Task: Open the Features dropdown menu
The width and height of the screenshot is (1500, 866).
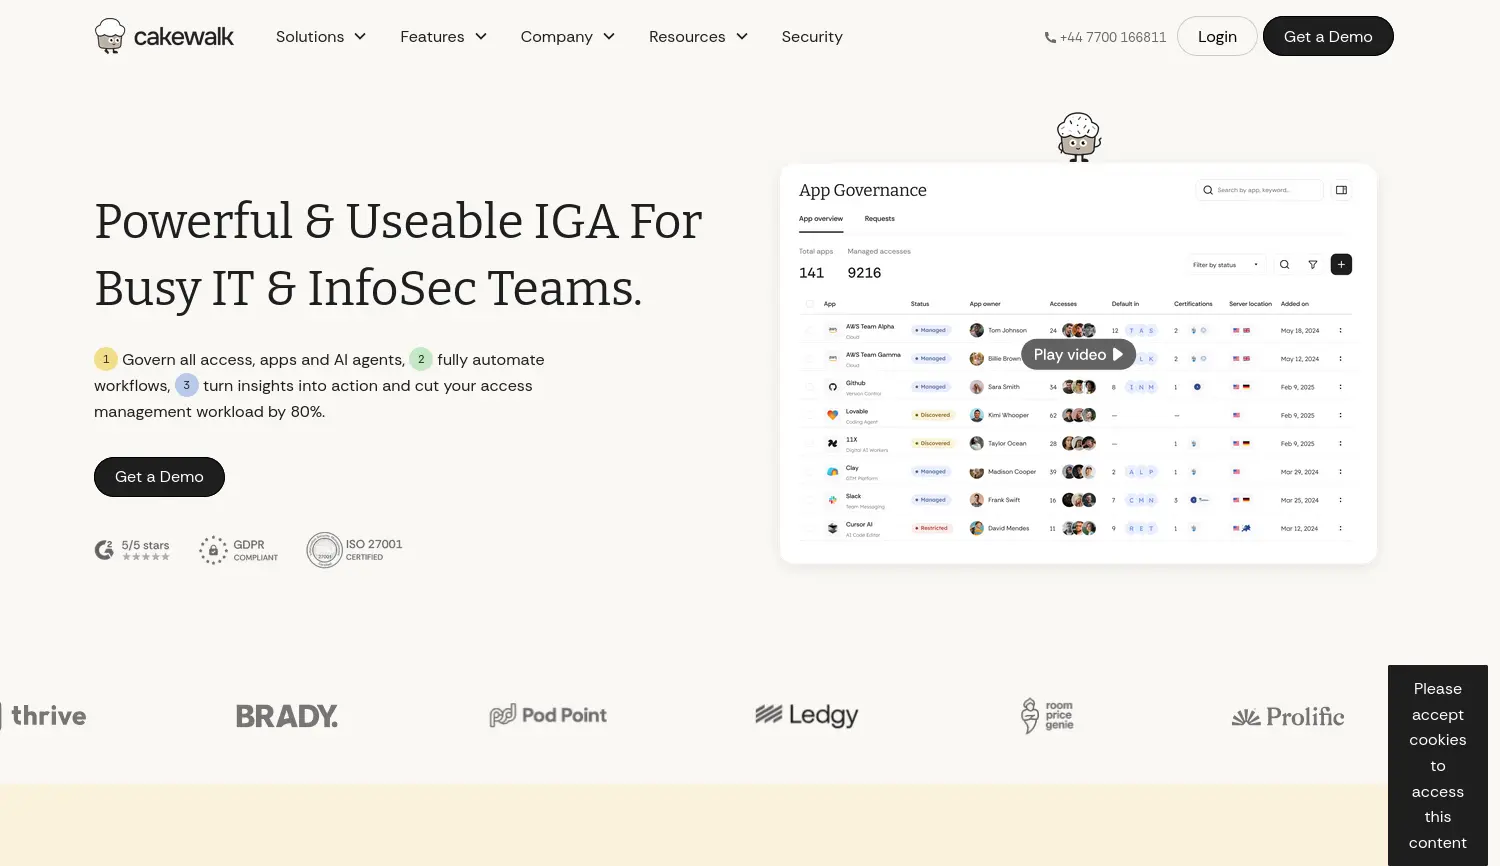Action: point(443,37)
